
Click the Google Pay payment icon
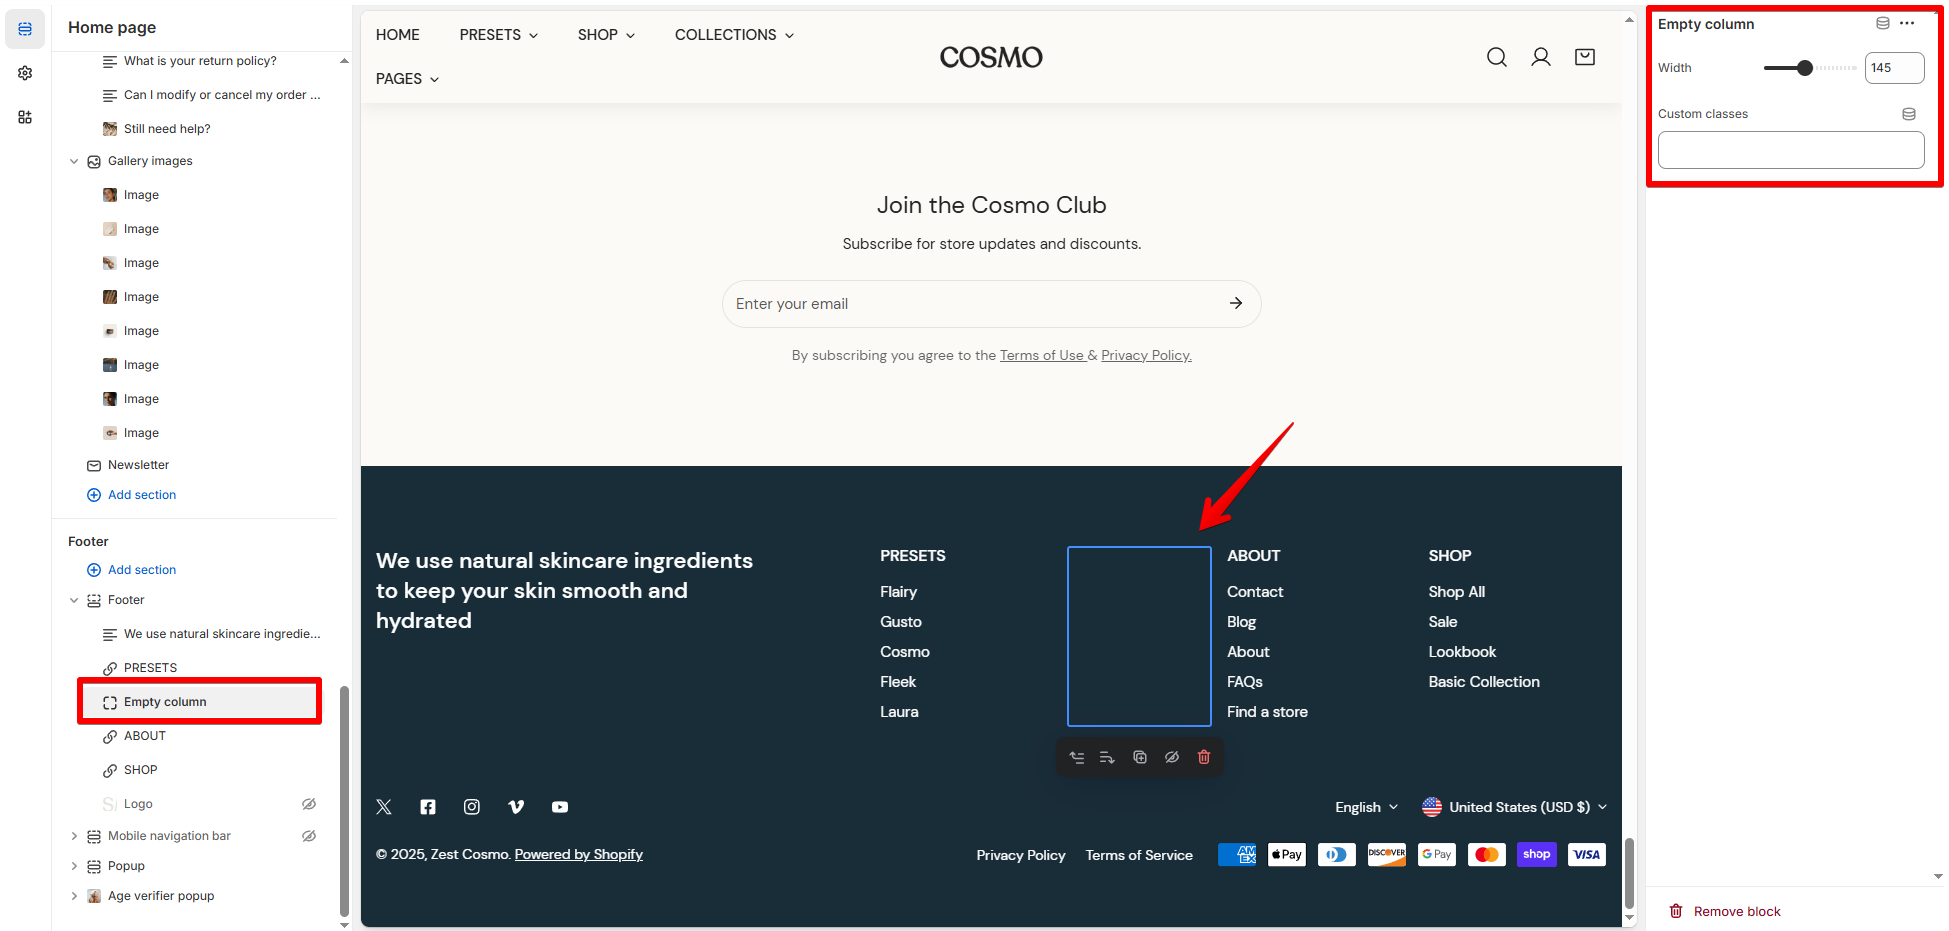(x=1437, y=854)
